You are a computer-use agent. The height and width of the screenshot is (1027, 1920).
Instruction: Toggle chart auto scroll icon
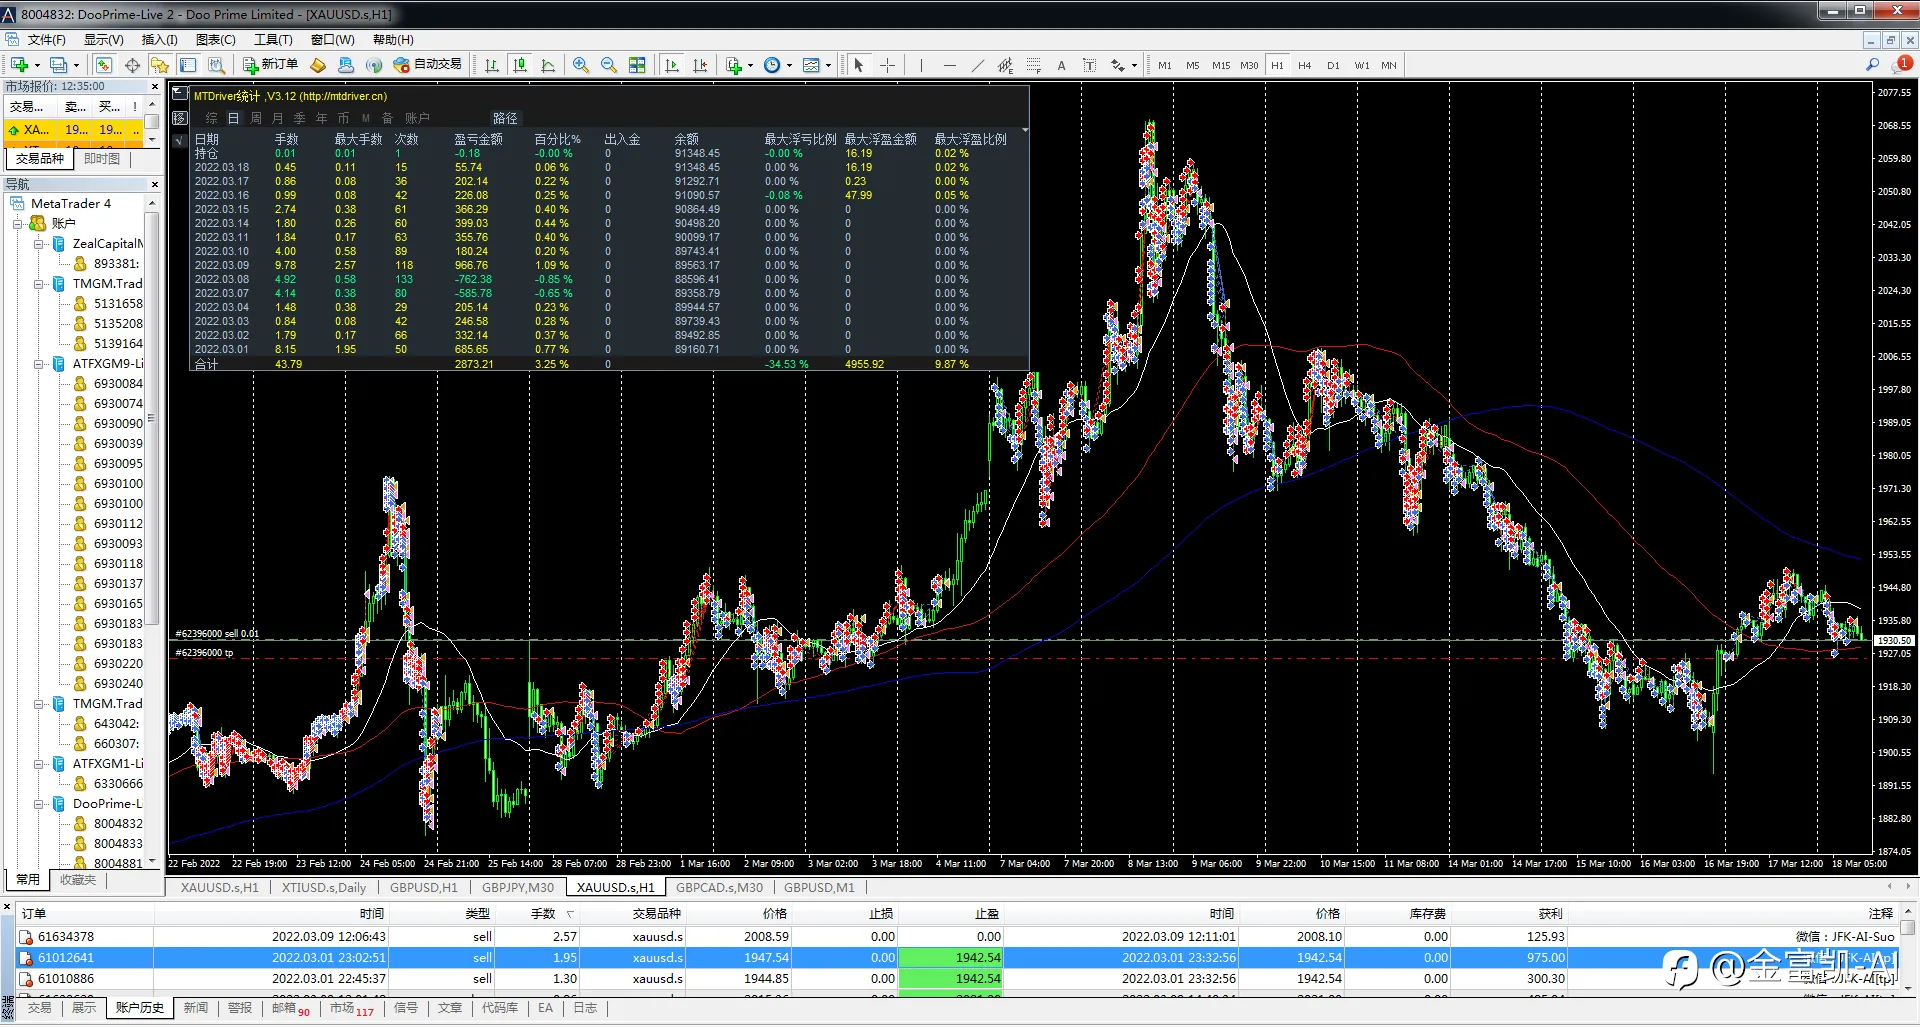[672, 65]
